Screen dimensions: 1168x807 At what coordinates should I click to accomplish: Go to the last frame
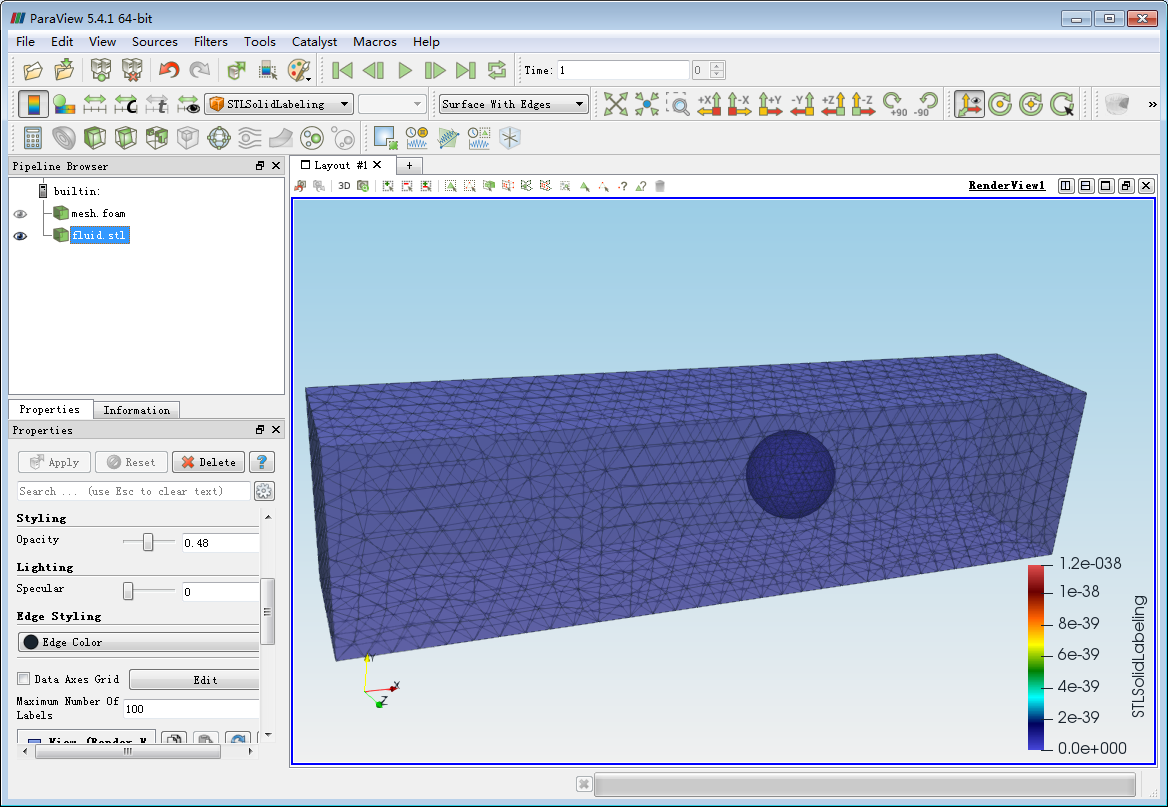click(x=466, y=70)
